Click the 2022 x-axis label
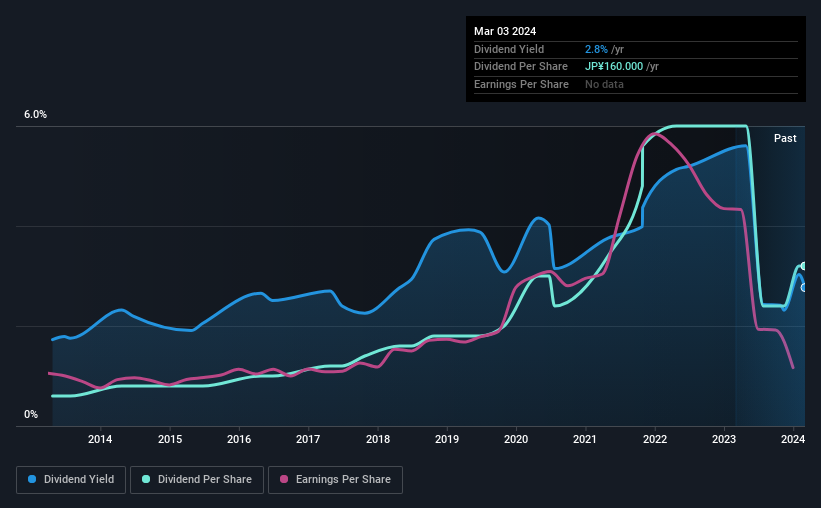 point(655,439)
